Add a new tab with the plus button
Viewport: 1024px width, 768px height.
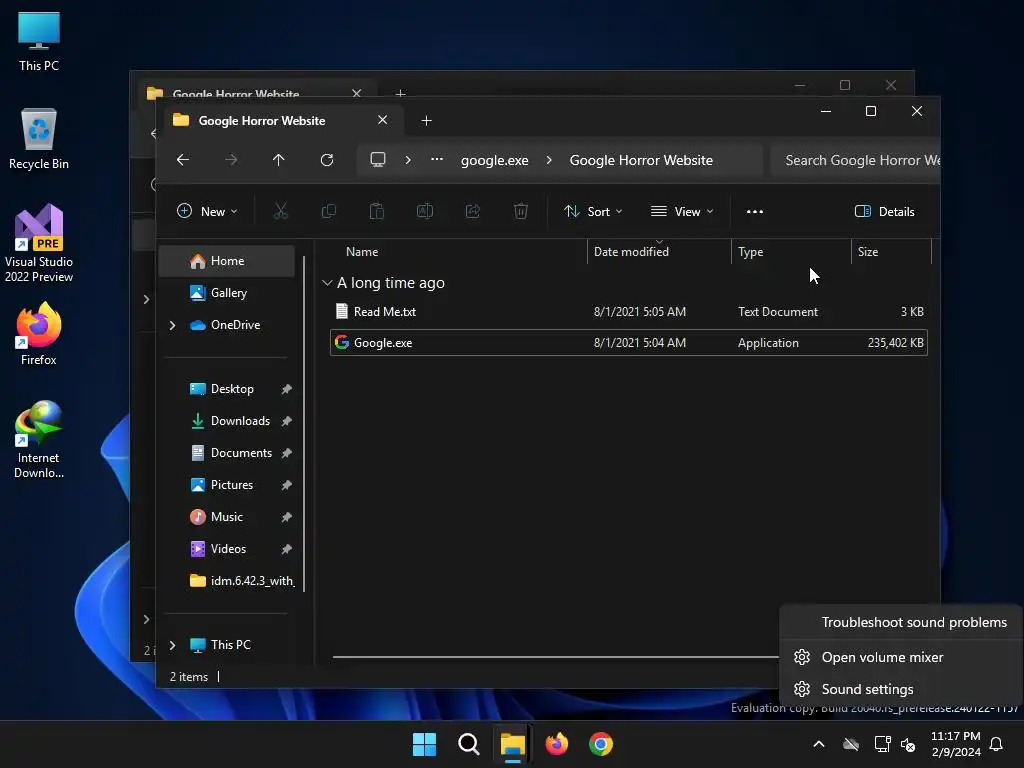[x=426, y=120]
